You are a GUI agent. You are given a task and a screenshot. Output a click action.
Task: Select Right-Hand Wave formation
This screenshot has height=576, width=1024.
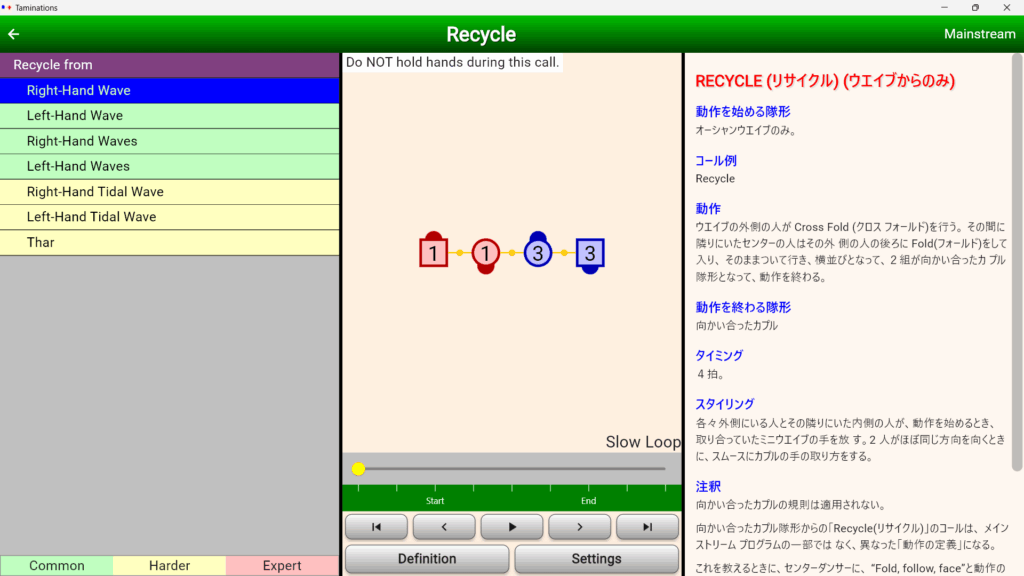tap(170, 90)
